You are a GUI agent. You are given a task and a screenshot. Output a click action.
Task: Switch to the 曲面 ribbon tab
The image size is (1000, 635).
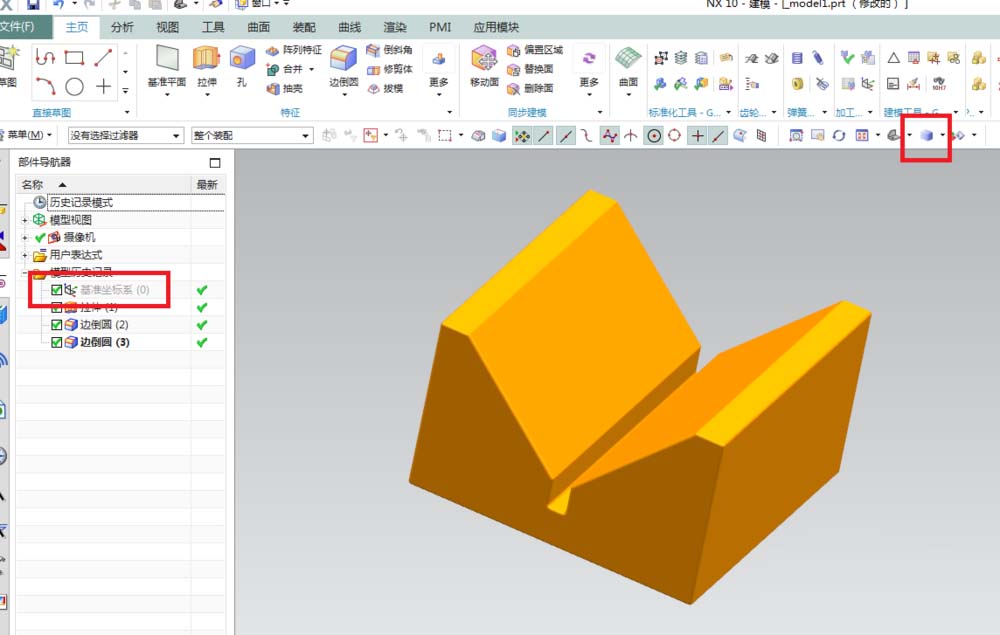pos(257,27)
